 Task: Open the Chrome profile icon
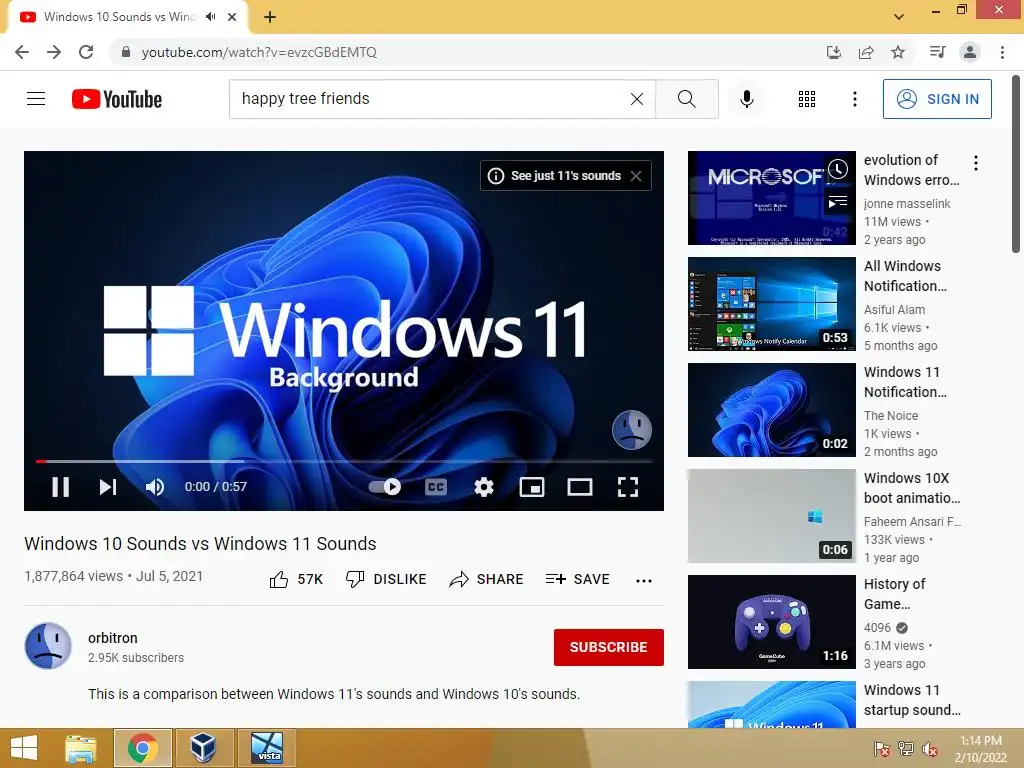970,52
